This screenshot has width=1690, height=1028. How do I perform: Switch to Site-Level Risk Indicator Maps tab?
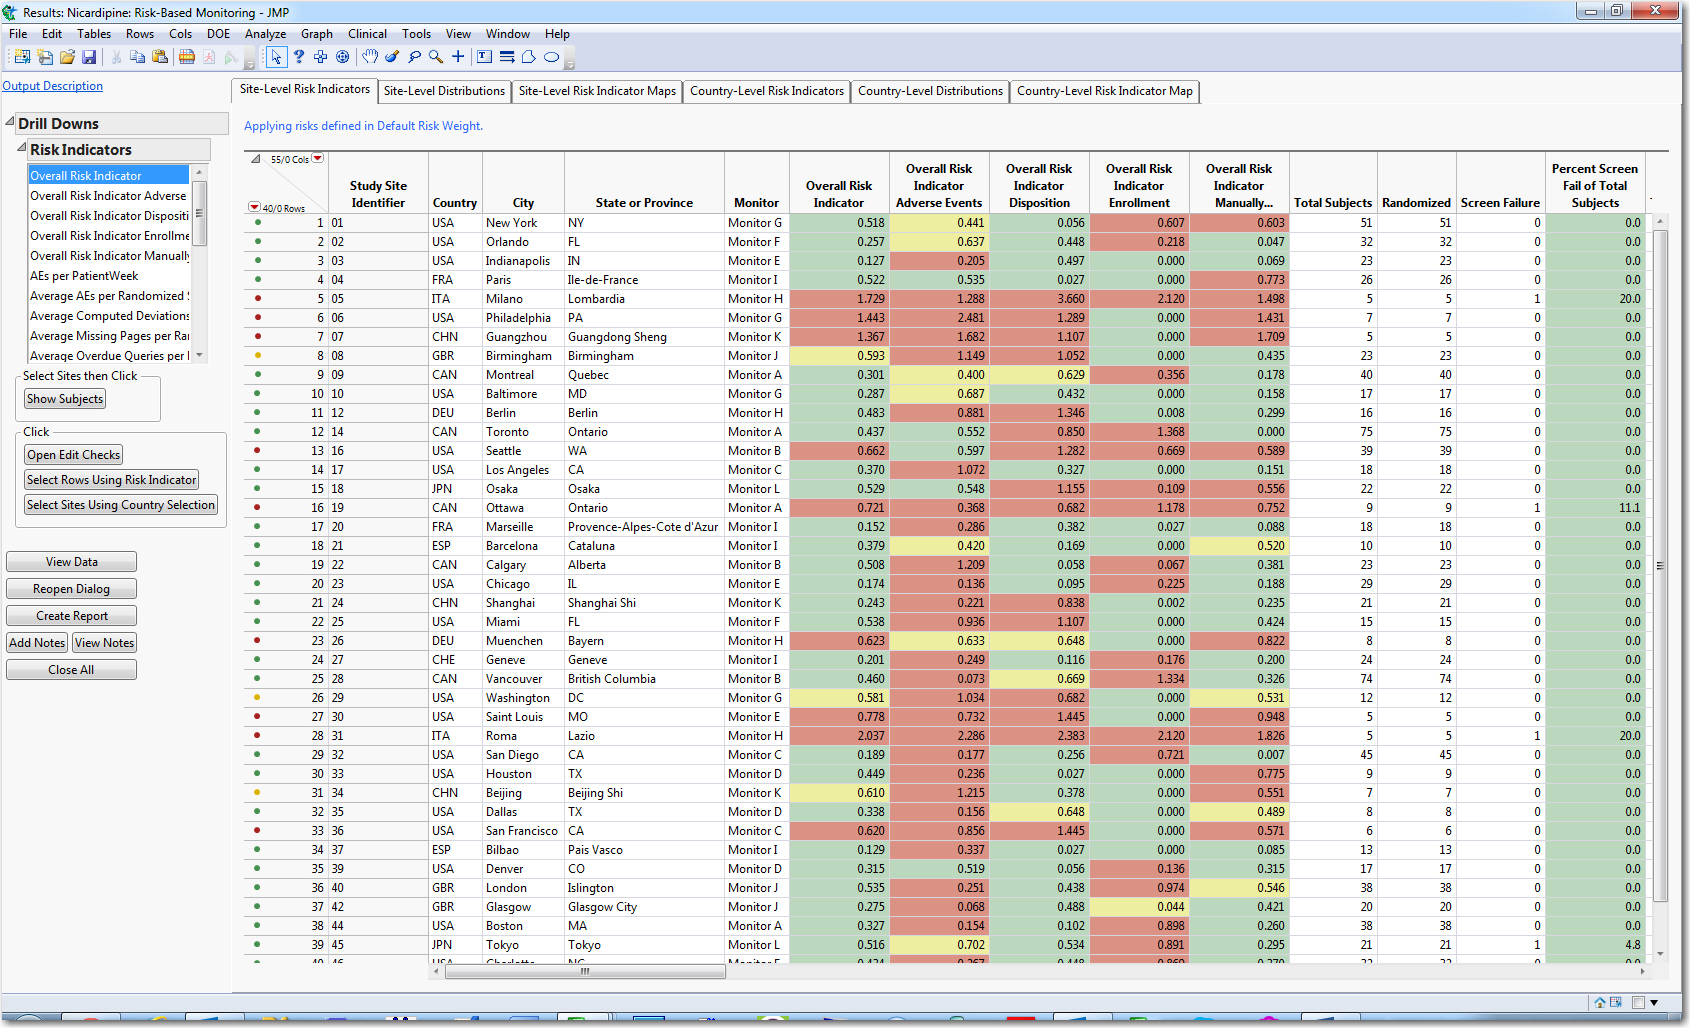click(x=597, y=91)
